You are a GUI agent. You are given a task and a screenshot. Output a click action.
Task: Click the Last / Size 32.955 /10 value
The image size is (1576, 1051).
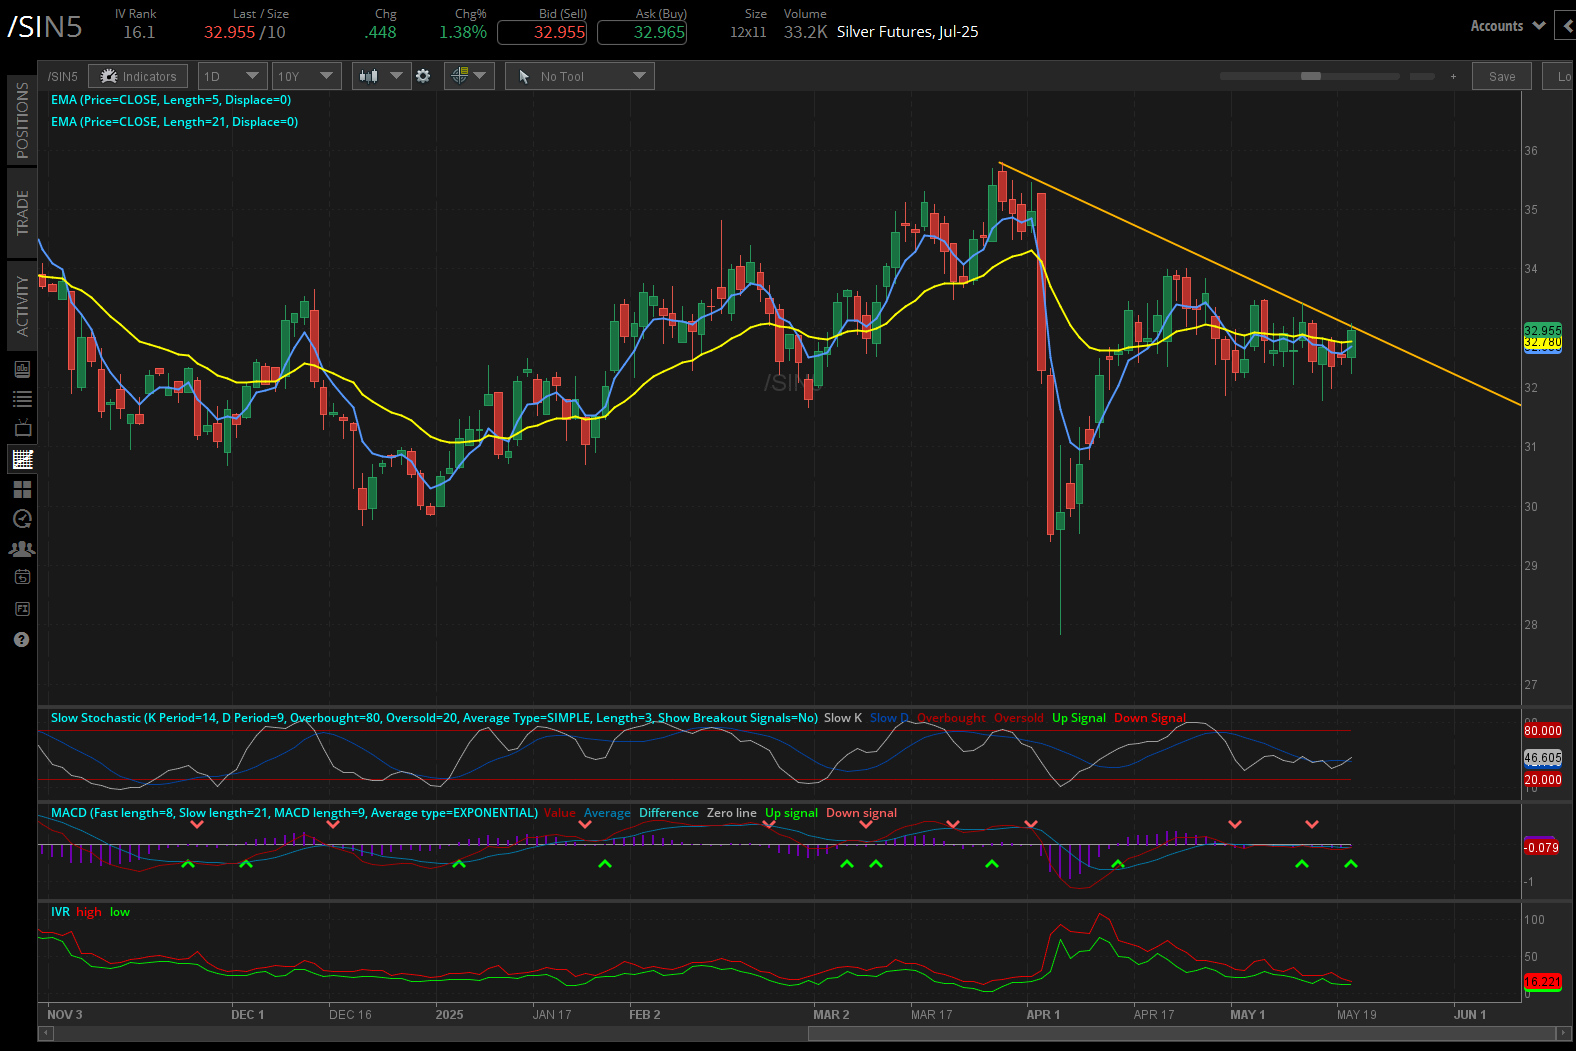245,32
